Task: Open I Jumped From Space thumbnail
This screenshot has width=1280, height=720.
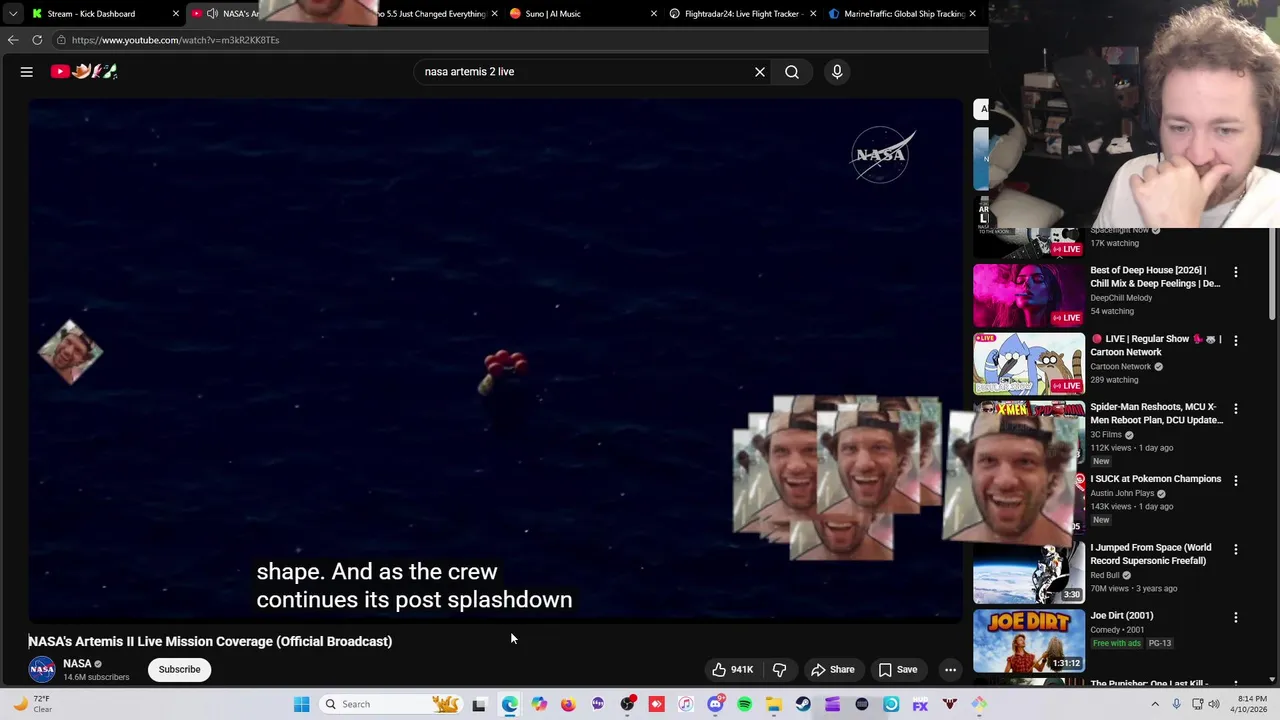Action: point(1029,573)
